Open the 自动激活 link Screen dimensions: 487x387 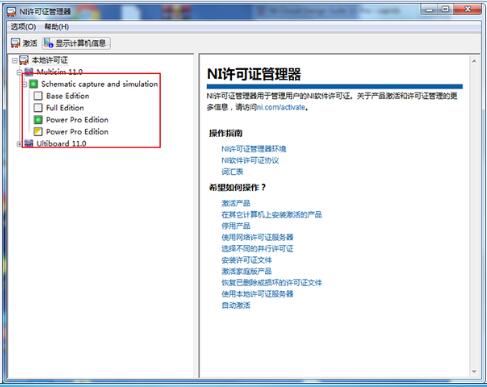tap(236, 305)
